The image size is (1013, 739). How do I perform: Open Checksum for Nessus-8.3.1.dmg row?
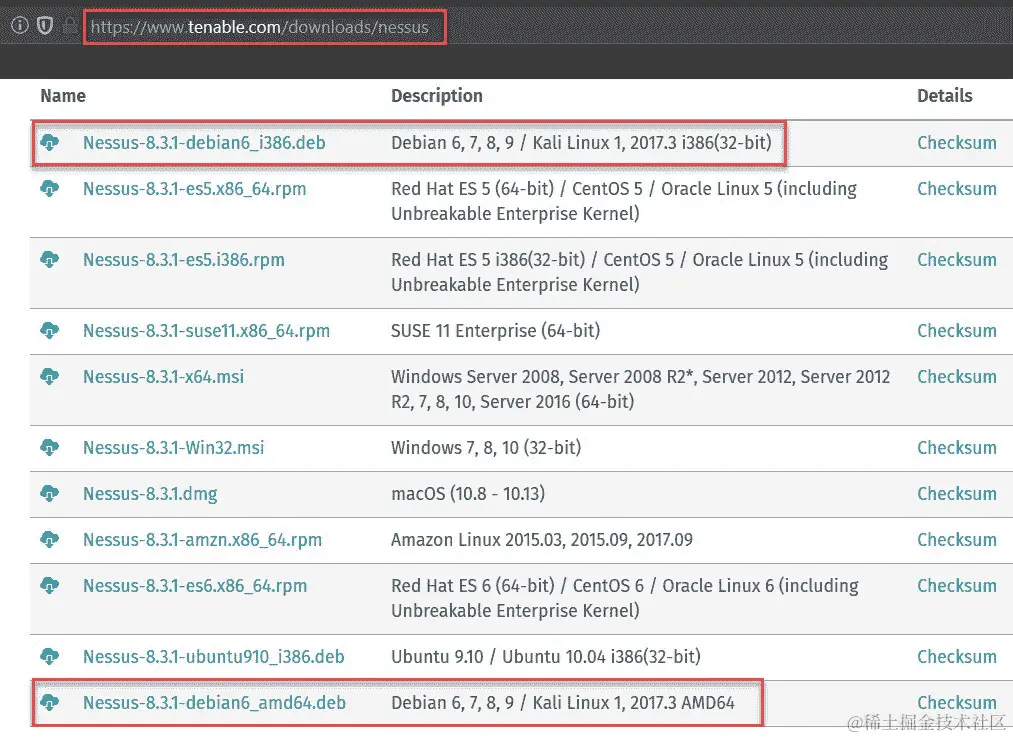tap(957, 494)
